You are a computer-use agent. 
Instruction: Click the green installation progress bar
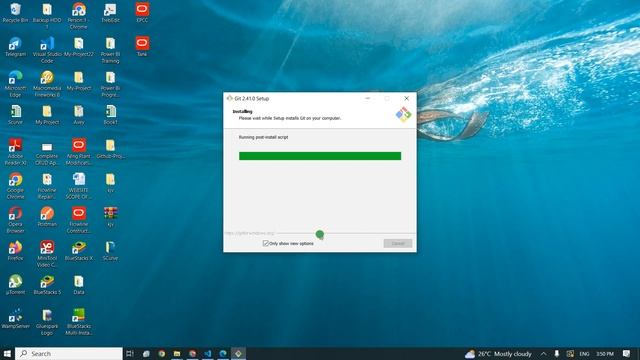pos(320,156)
